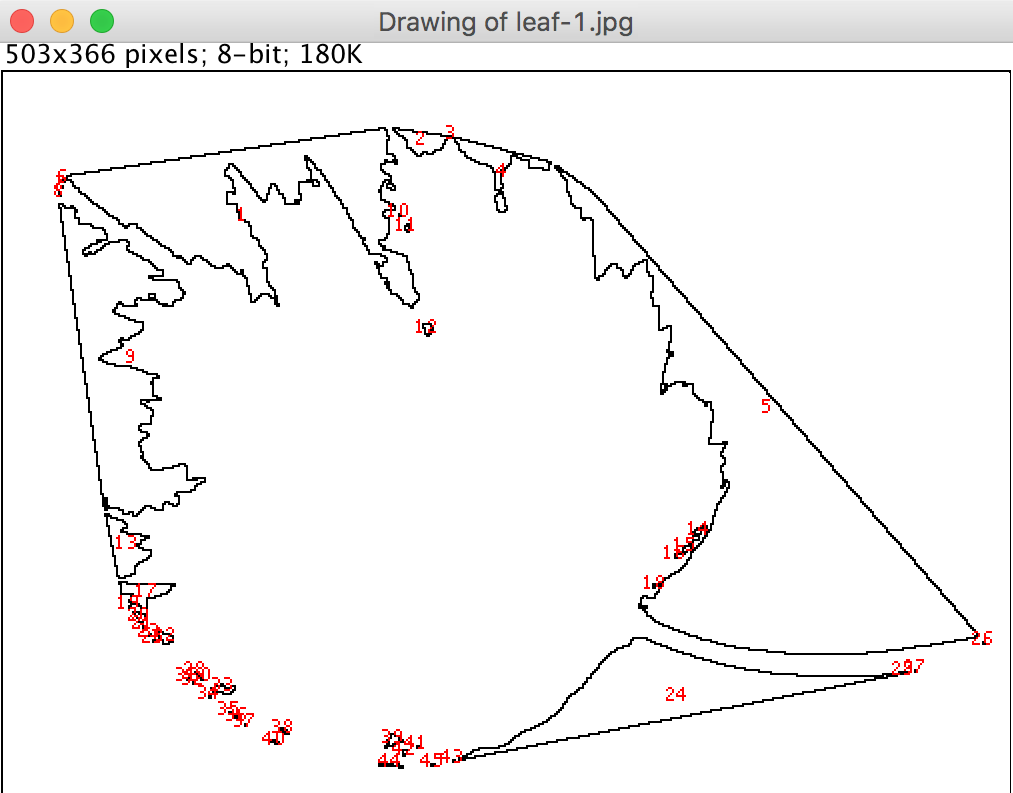Click the outline label 1
1013x793 pixels.
pos(240,213)
